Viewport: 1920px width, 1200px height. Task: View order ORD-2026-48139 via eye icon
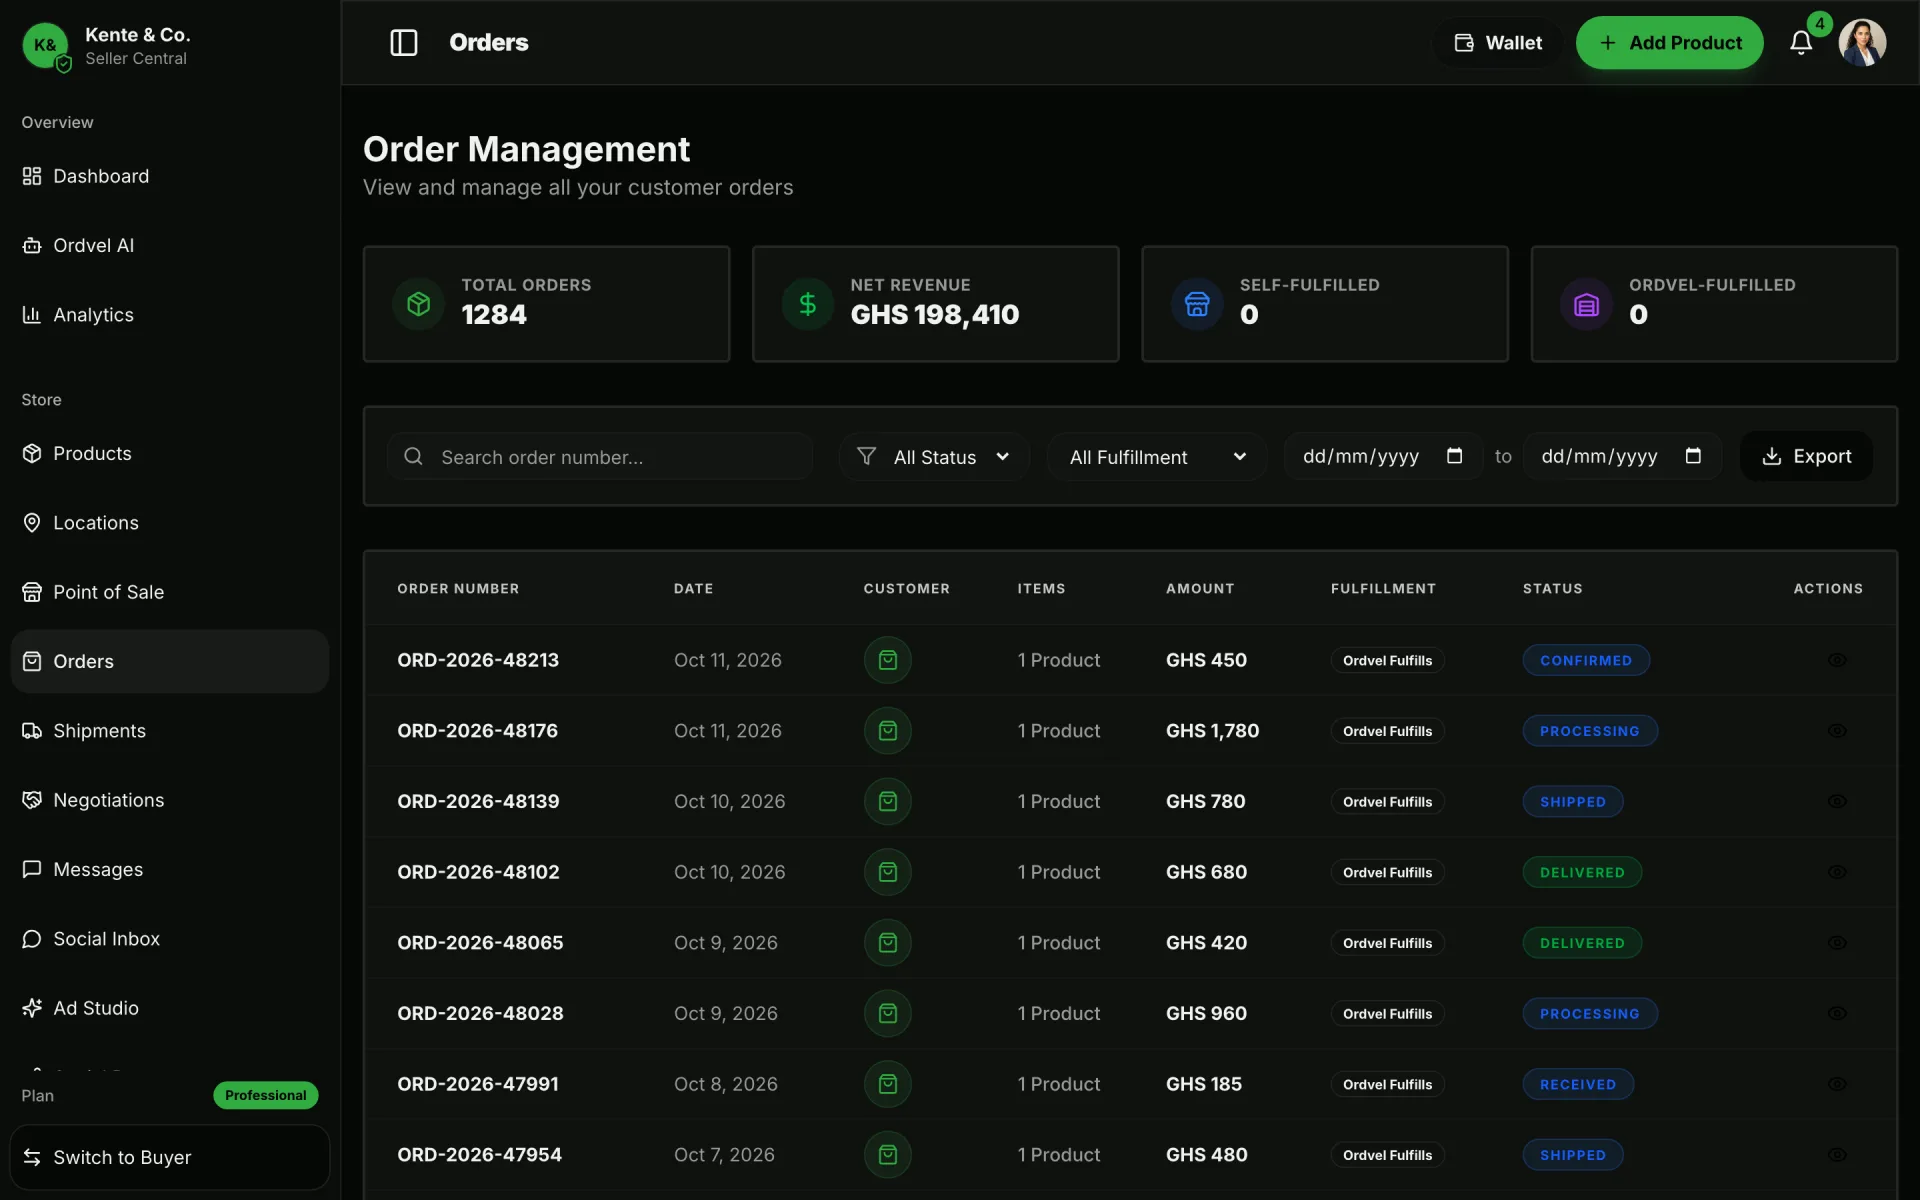[x=1837, y=801]
